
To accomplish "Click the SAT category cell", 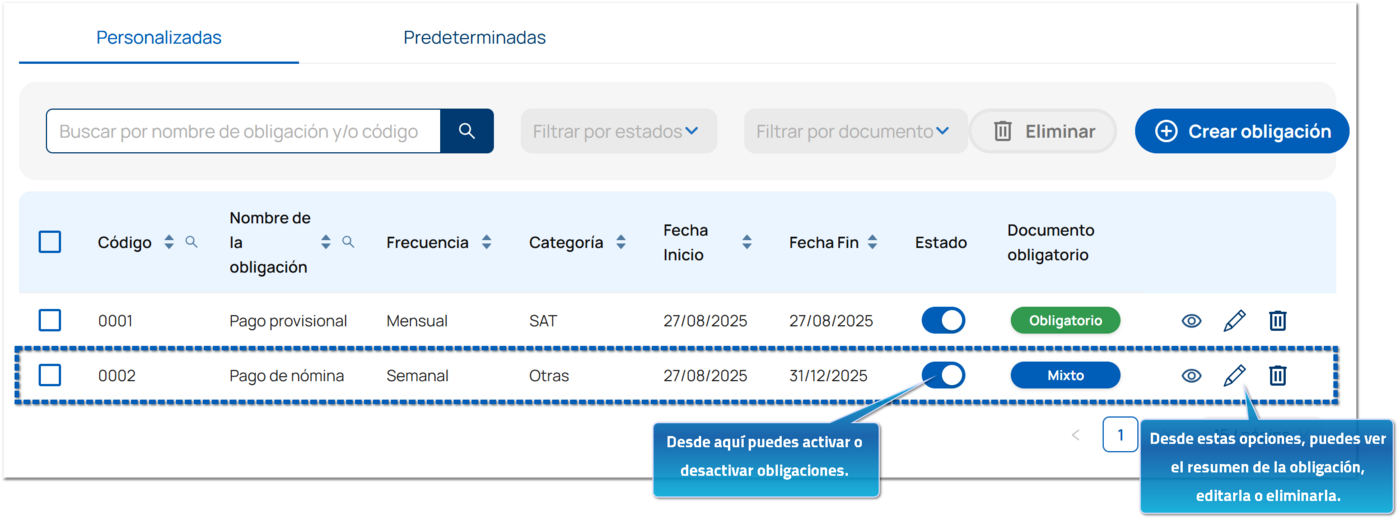I will coord(543,321).
